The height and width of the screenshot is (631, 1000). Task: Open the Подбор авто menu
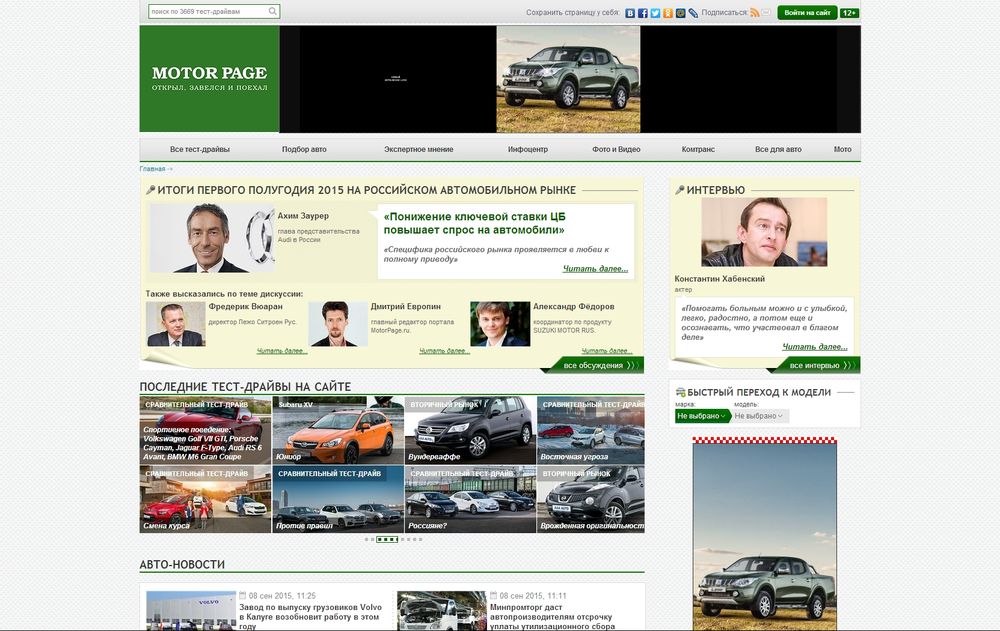pos(304,149)
